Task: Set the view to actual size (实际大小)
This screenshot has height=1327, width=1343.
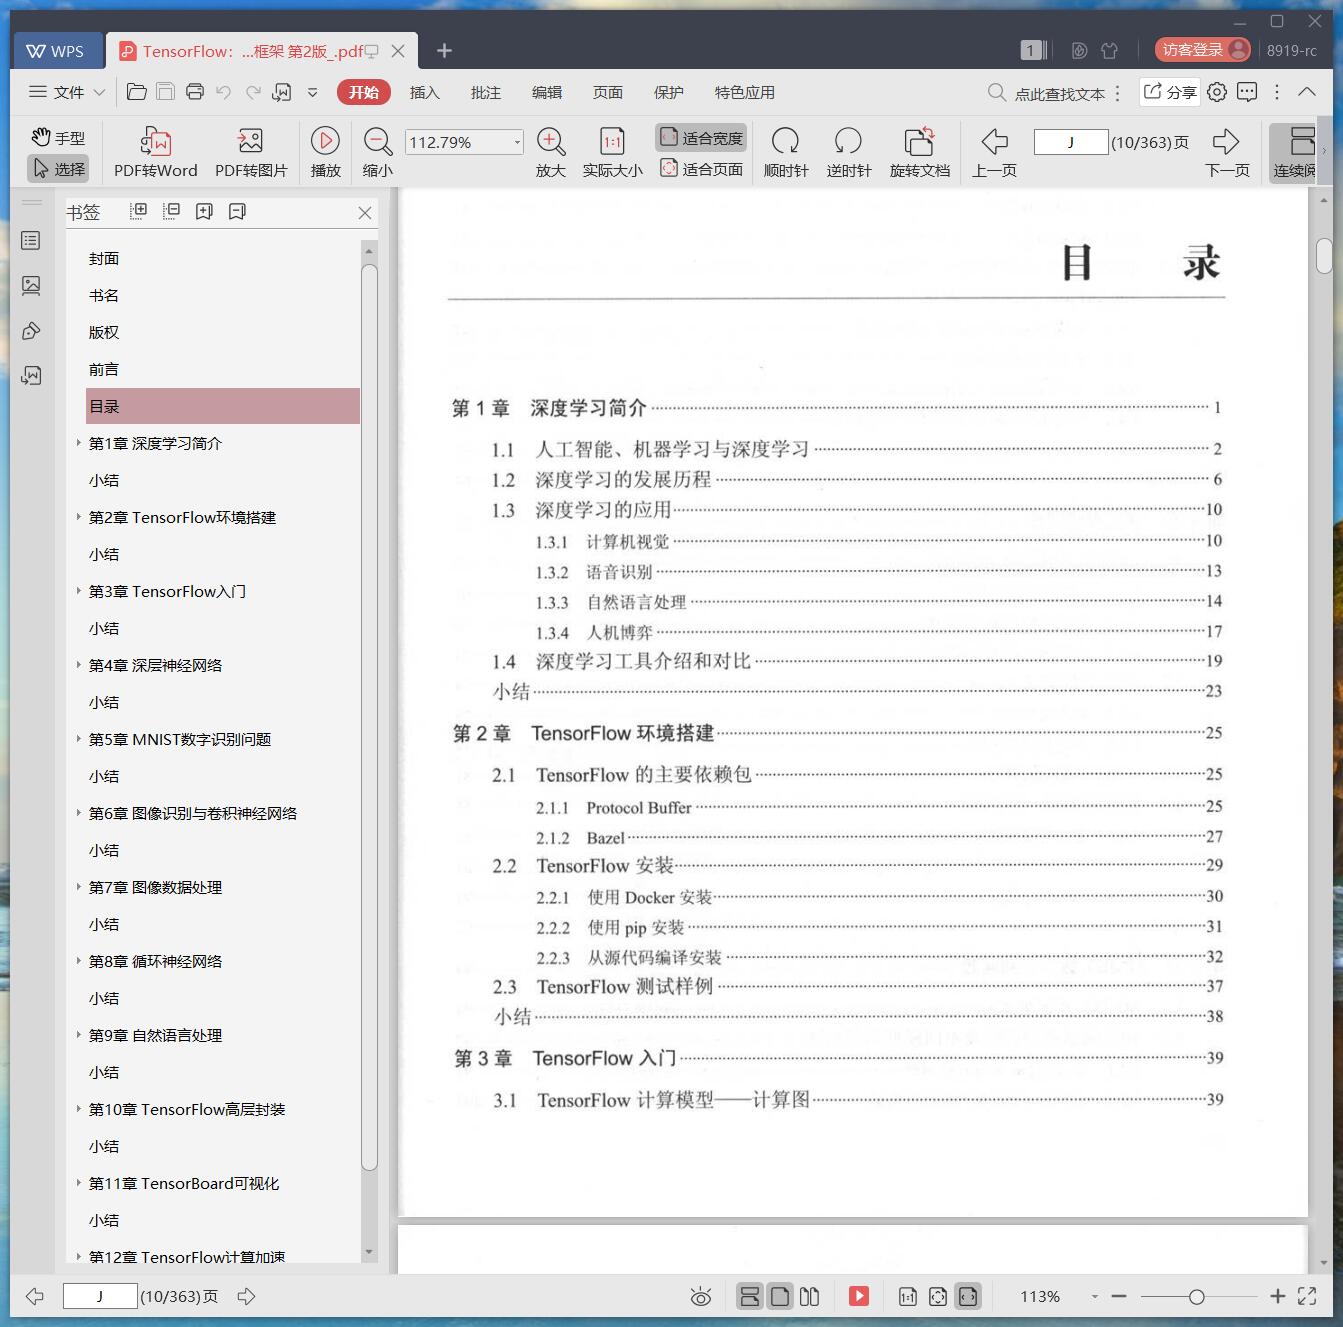Action: [x=612, y=152]
